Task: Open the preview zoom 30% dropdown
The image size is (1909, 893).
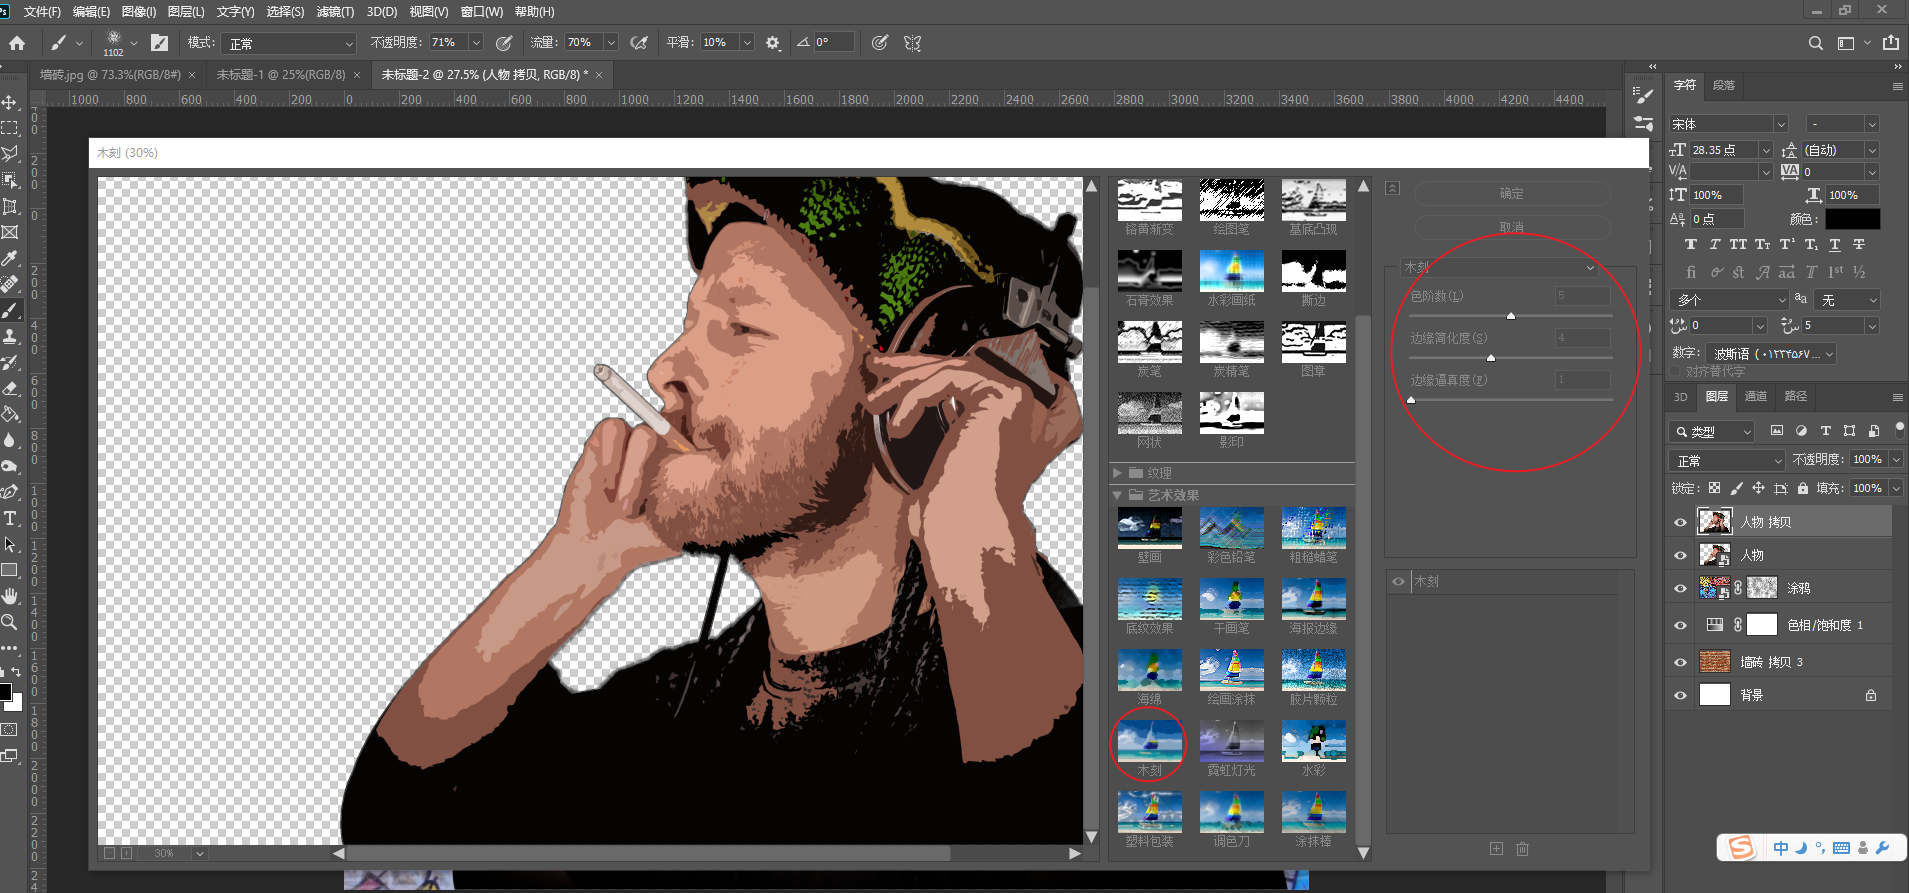Action: (x=200, y=853)
